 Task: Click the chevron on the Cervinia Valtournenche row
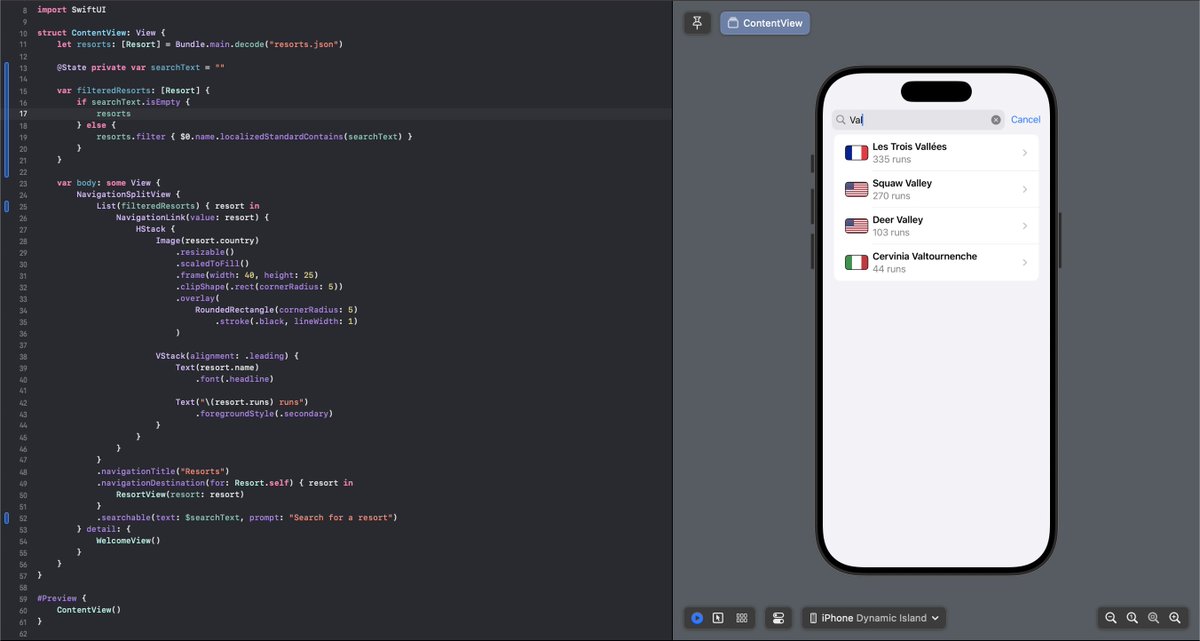point(1025,263)
